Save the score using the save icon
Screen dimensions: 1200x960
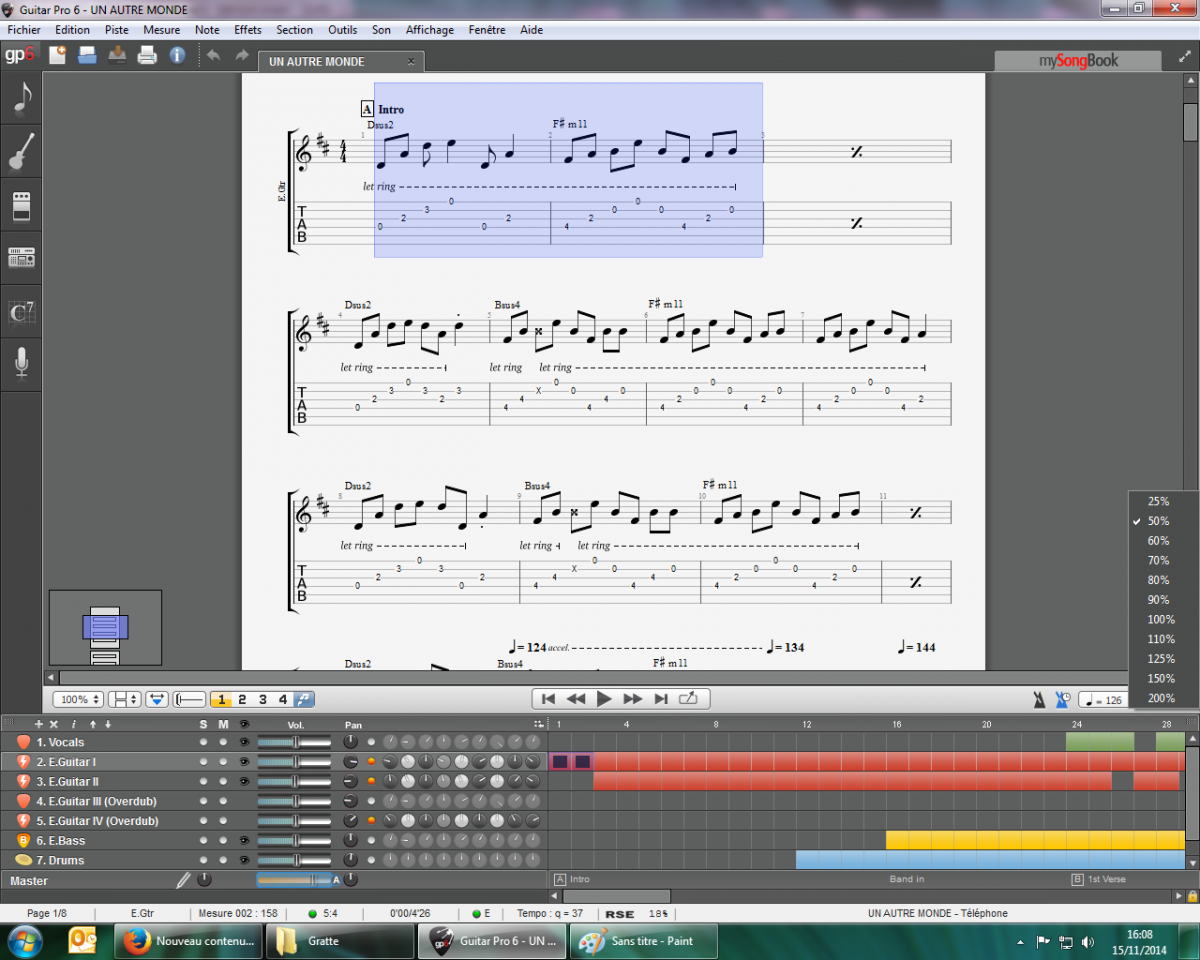(x=117, y=55)
